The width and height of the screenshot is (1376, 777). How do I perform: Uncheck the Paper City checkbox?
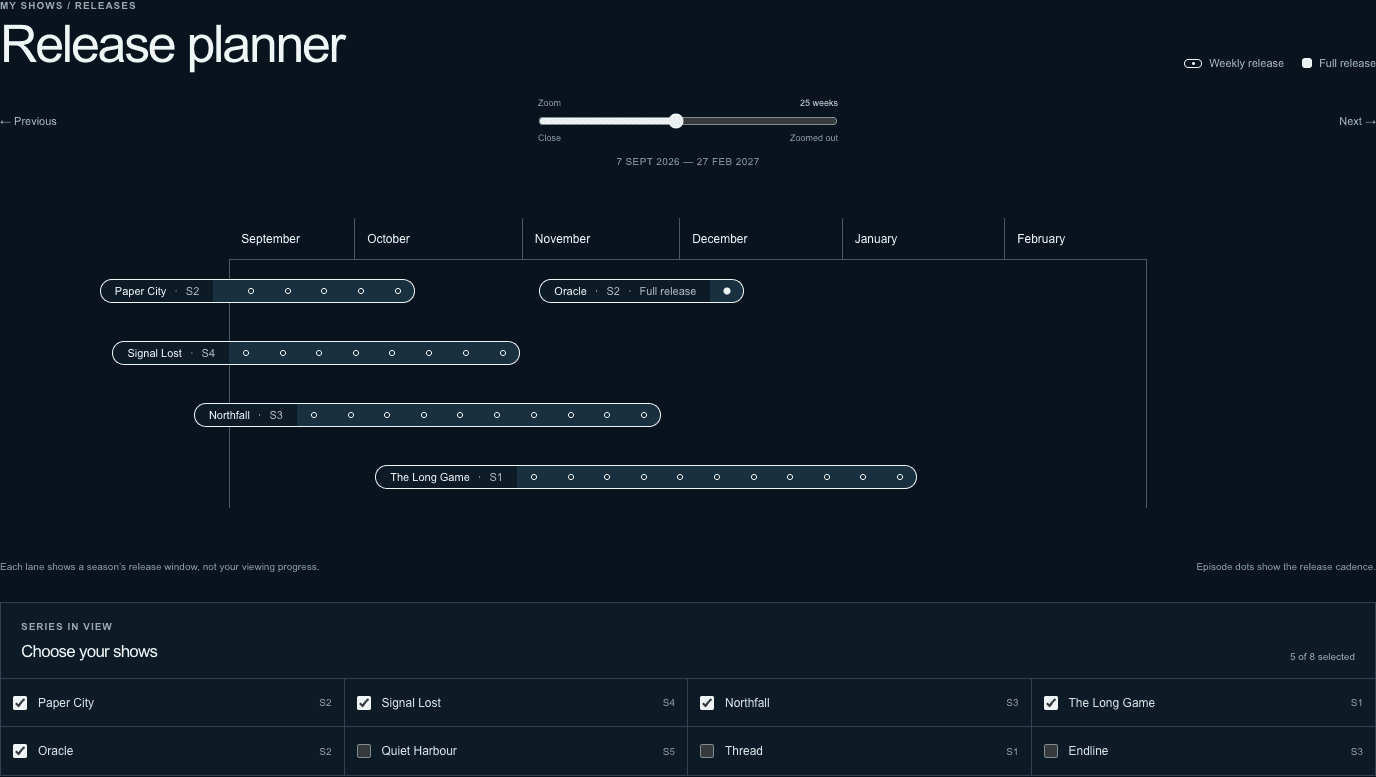tap(20, 703)
